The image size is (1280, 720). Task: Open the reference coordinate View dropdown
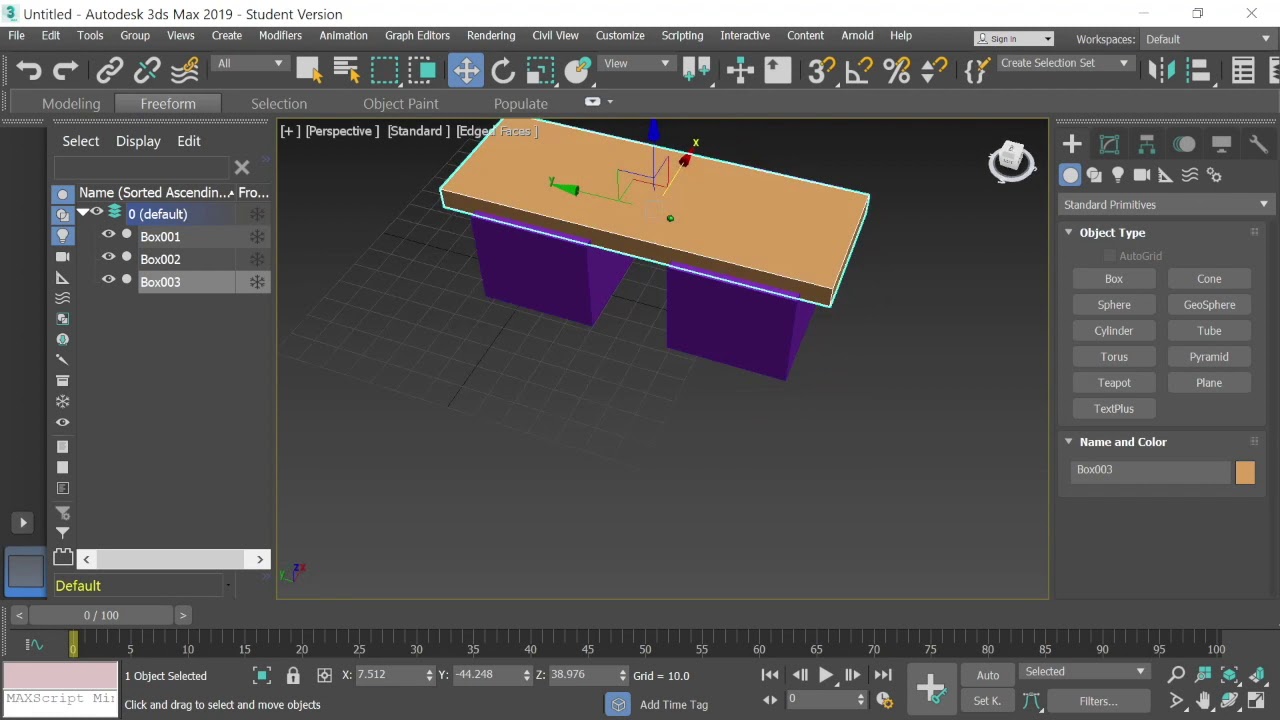pyautogui.click(x=637, y=63)
